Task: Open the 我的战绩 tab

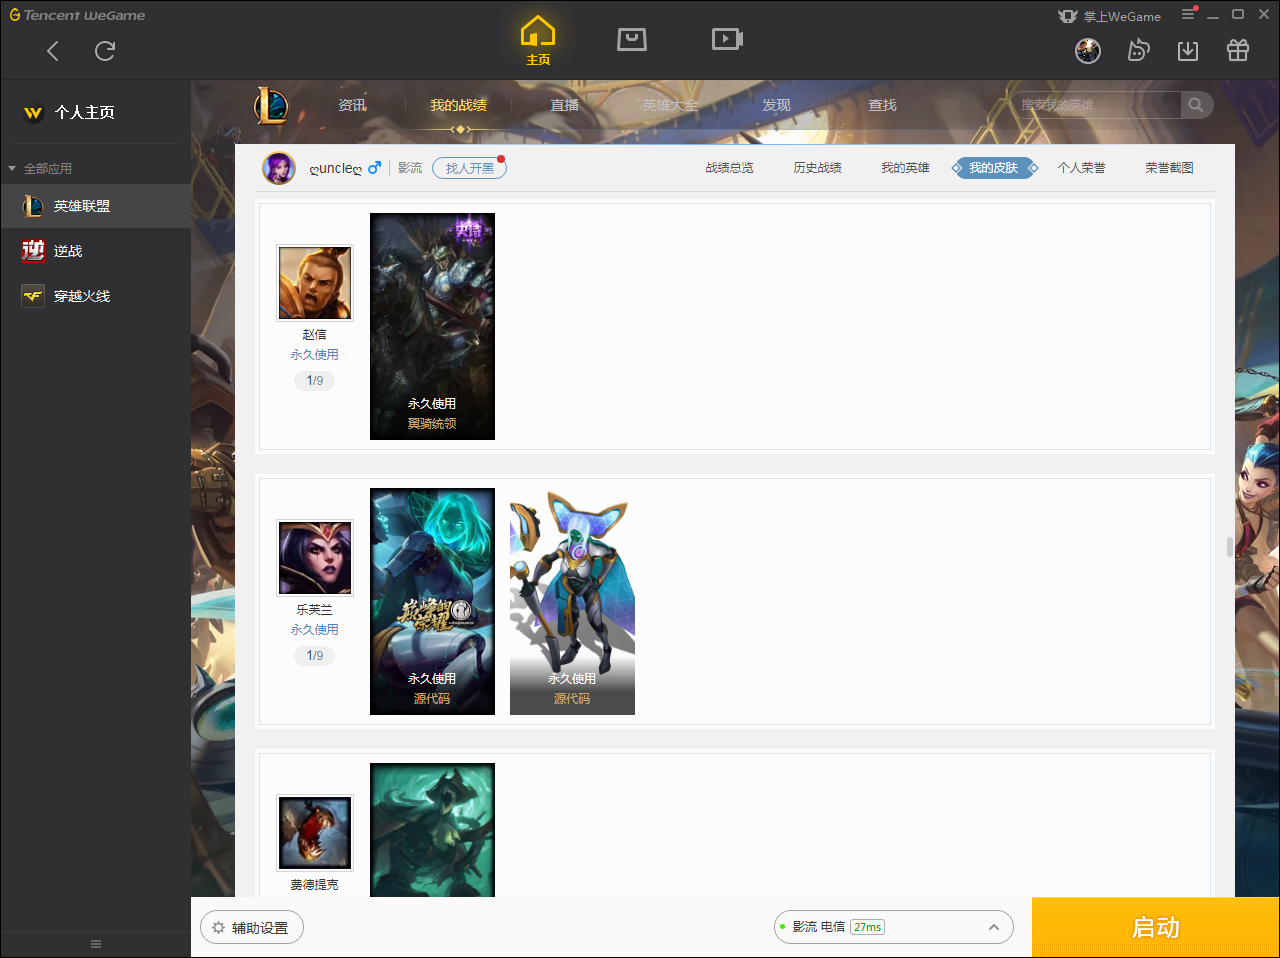Action: pyautogui.click(x=459, y=105)
